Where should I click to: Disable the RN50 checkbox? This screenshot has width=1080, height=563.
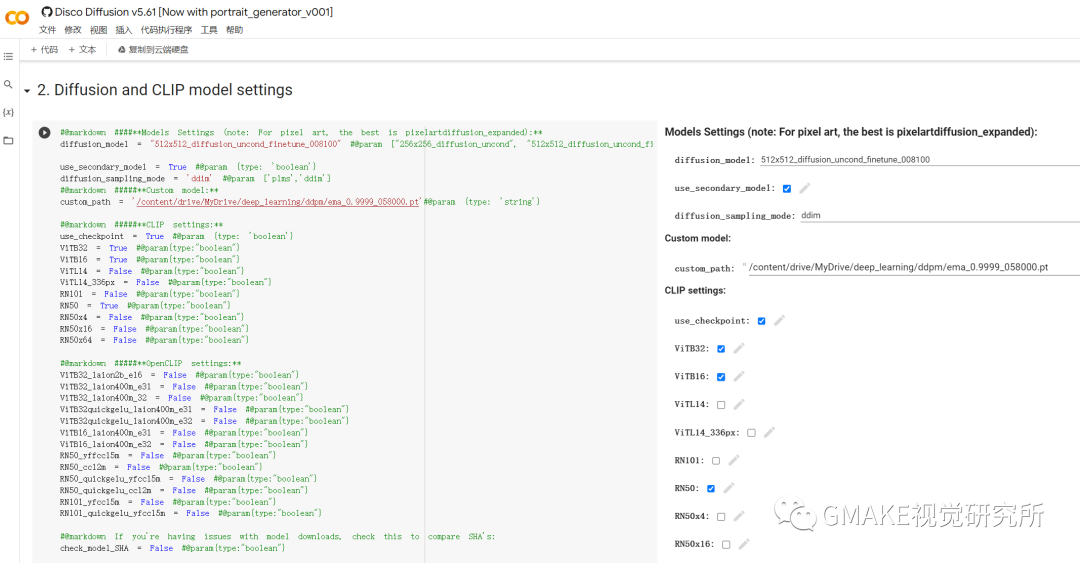tap(711, 489)
